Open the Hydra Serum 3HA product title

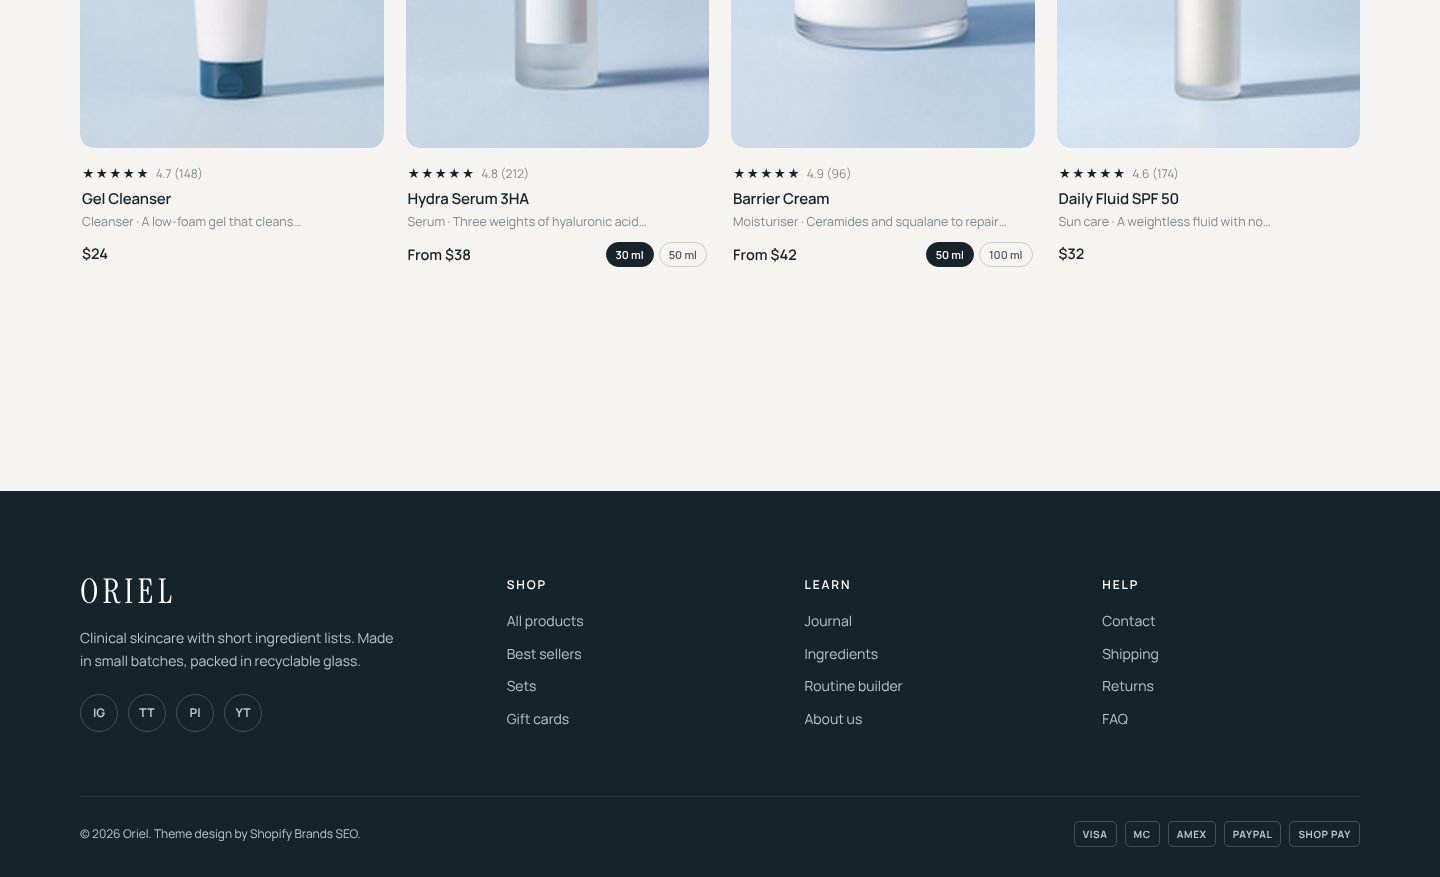[x=468, y=199]
